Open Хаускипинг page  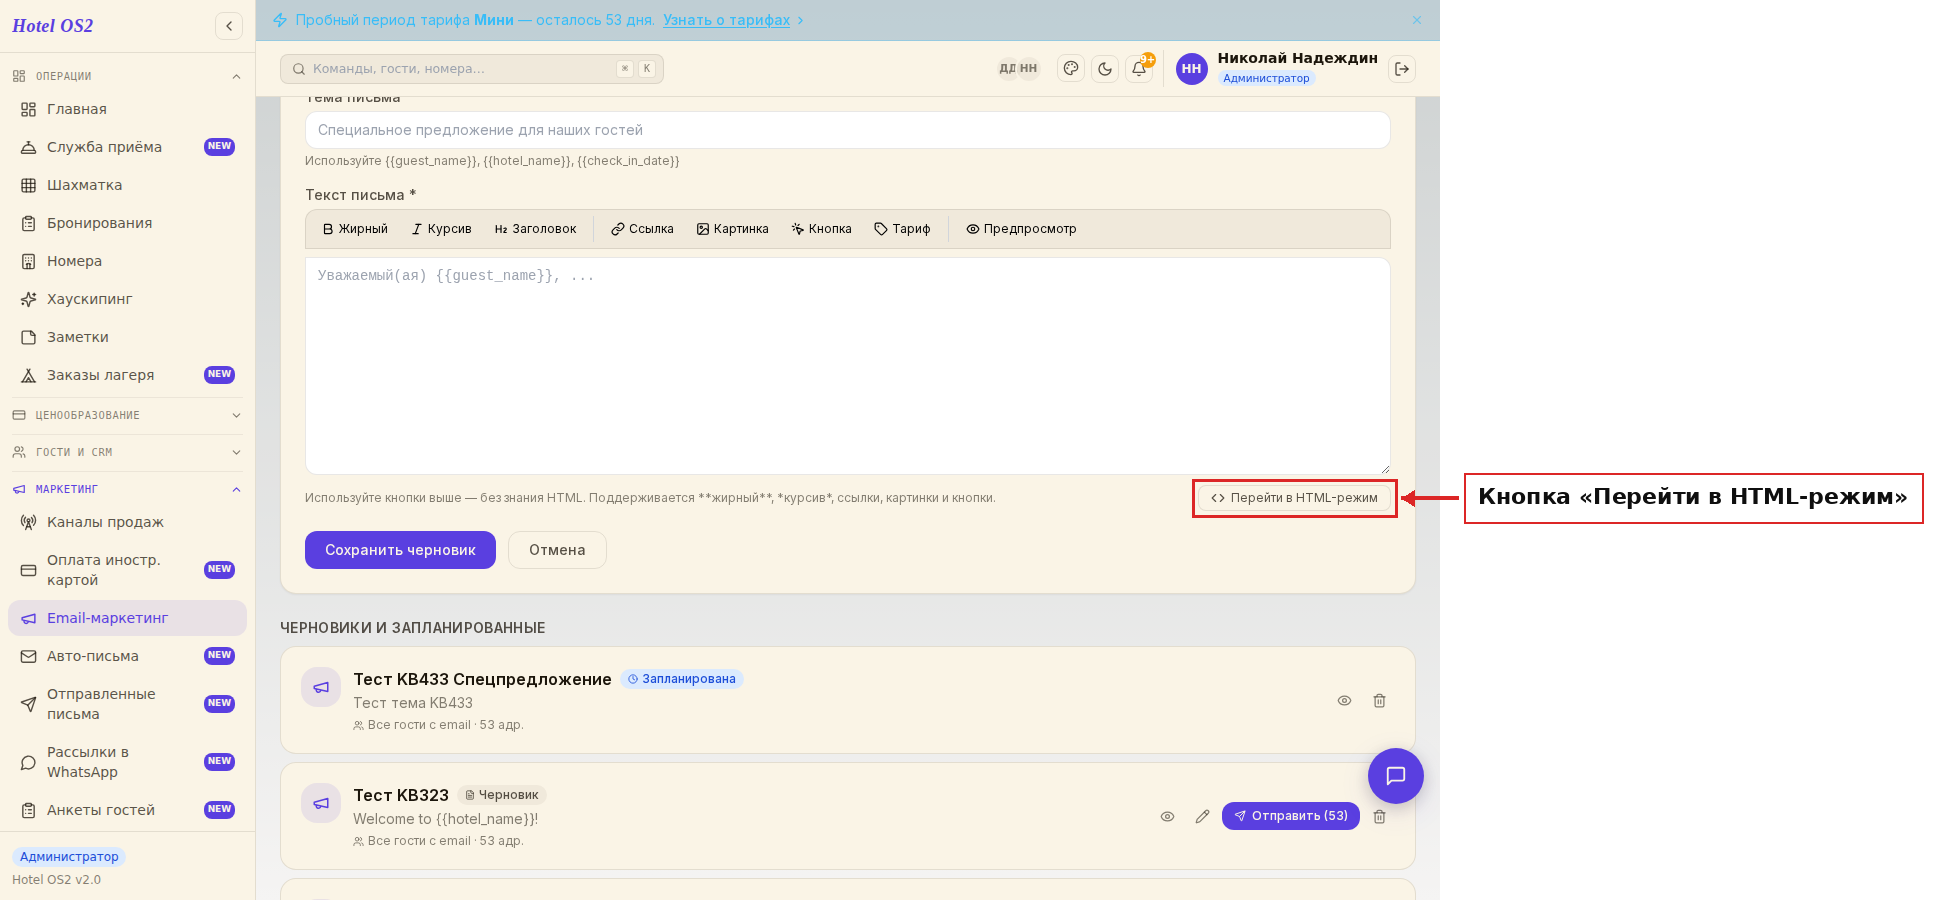click(x=127, y=299)
